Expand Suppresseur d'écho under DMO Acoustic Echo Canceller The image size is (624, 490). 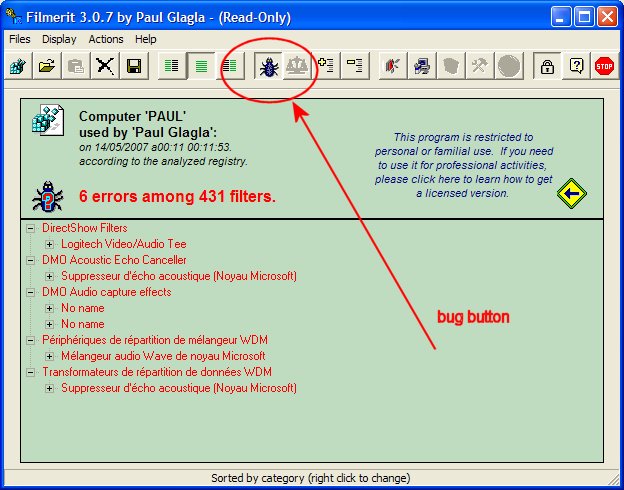pos(49,276)
